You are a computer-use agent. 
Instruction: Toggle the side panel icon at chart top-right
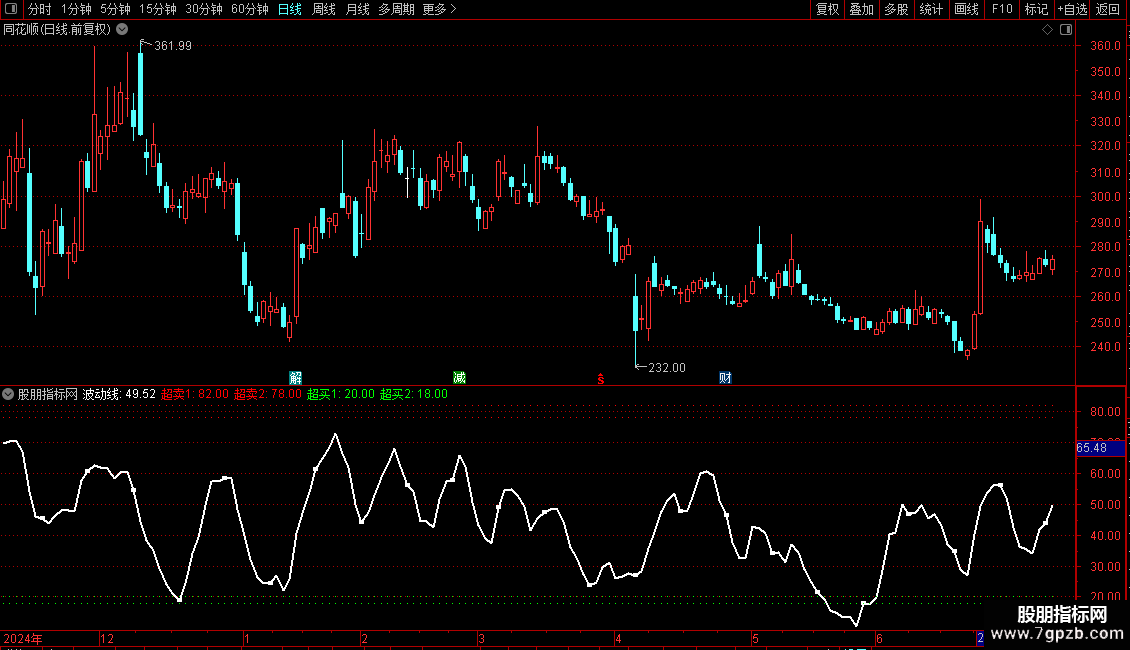1066,30
